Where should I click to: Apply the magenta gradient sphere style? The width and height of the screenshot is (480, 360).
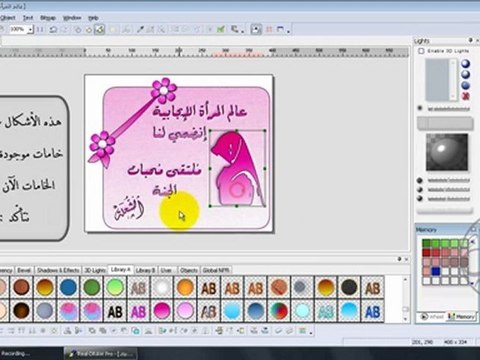pos(162,311)
